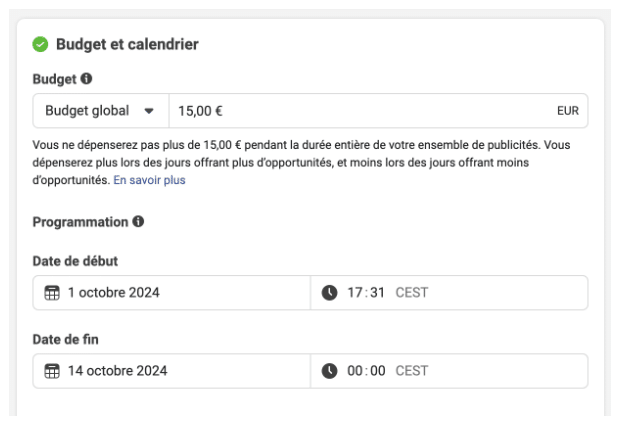Click the clock icon beside 17:31
The image size is (618, 427).
pos(329,293)
